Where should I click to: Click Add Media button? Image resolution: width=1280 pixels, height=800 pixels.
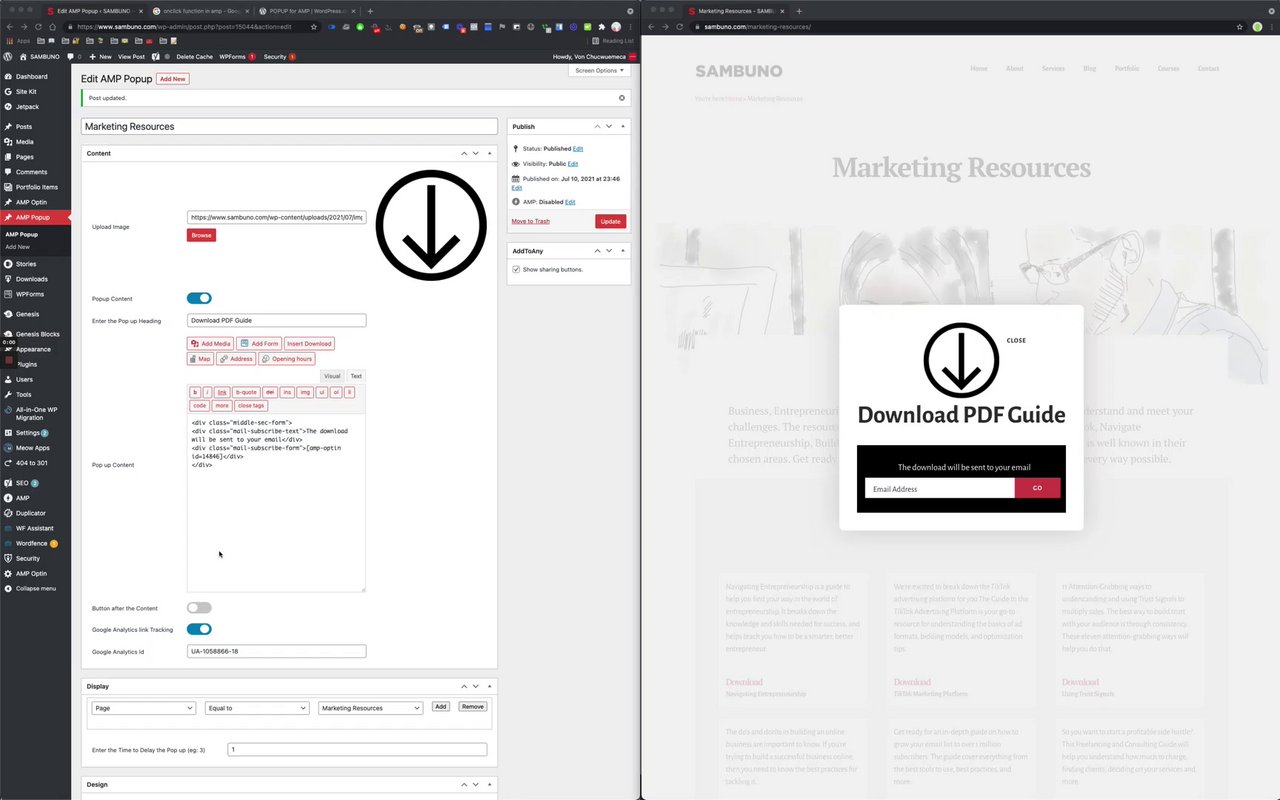210,344
